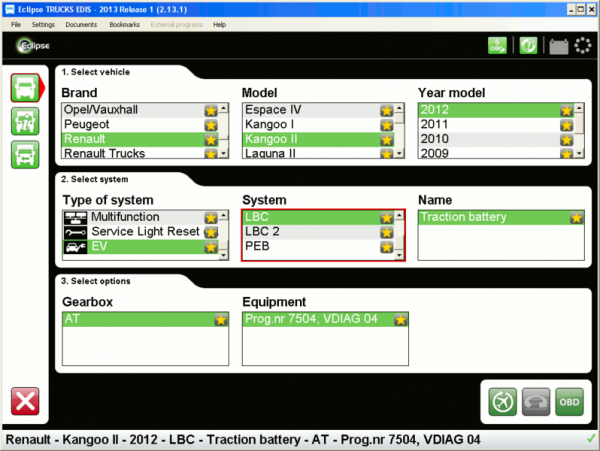The image size is (600, 451).
Task: Click the third green vehicle sidebar icon
Action: point(25,155)
